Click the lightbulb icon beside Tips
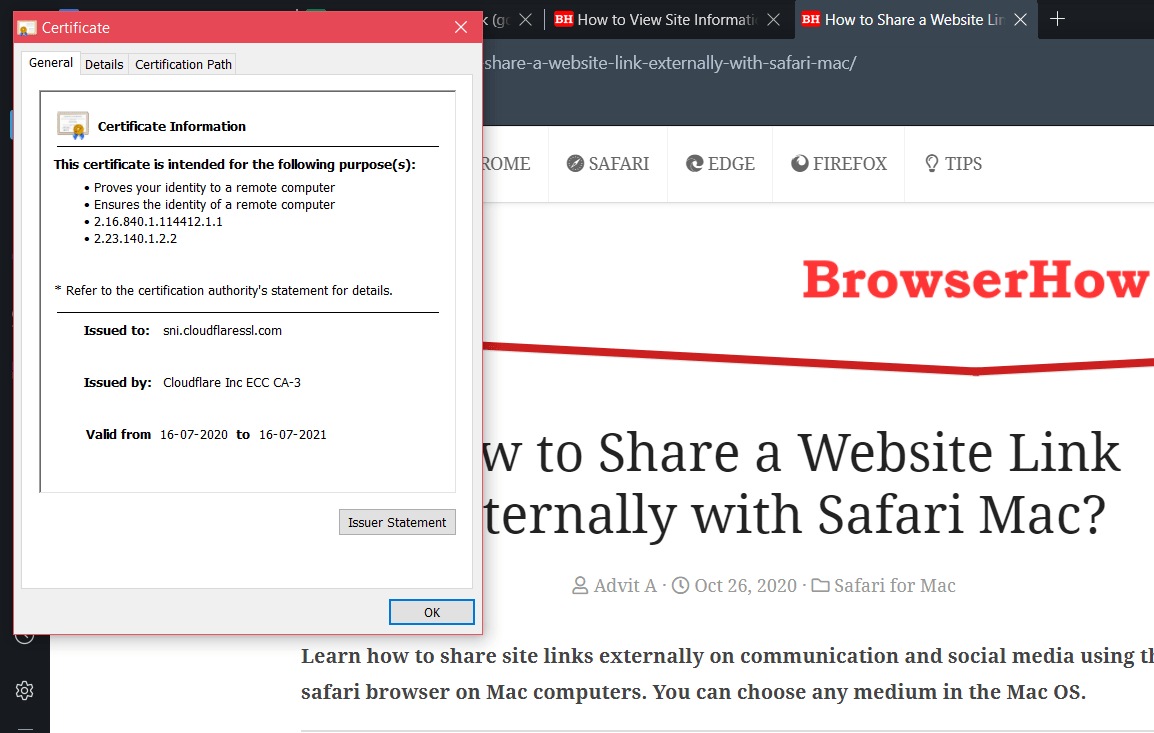The height and width of the screenshot is (733, 1154). tap(932, 163)
